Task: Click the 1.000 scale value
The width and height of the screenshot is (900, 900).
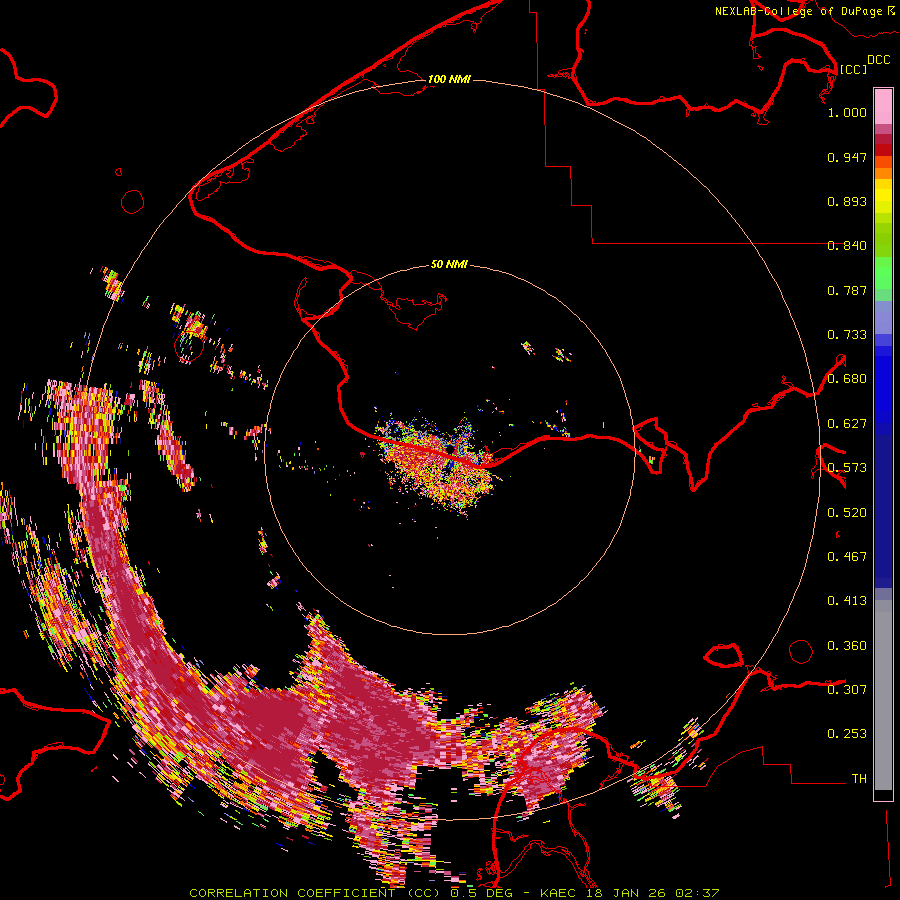Action: pos(847,112)
